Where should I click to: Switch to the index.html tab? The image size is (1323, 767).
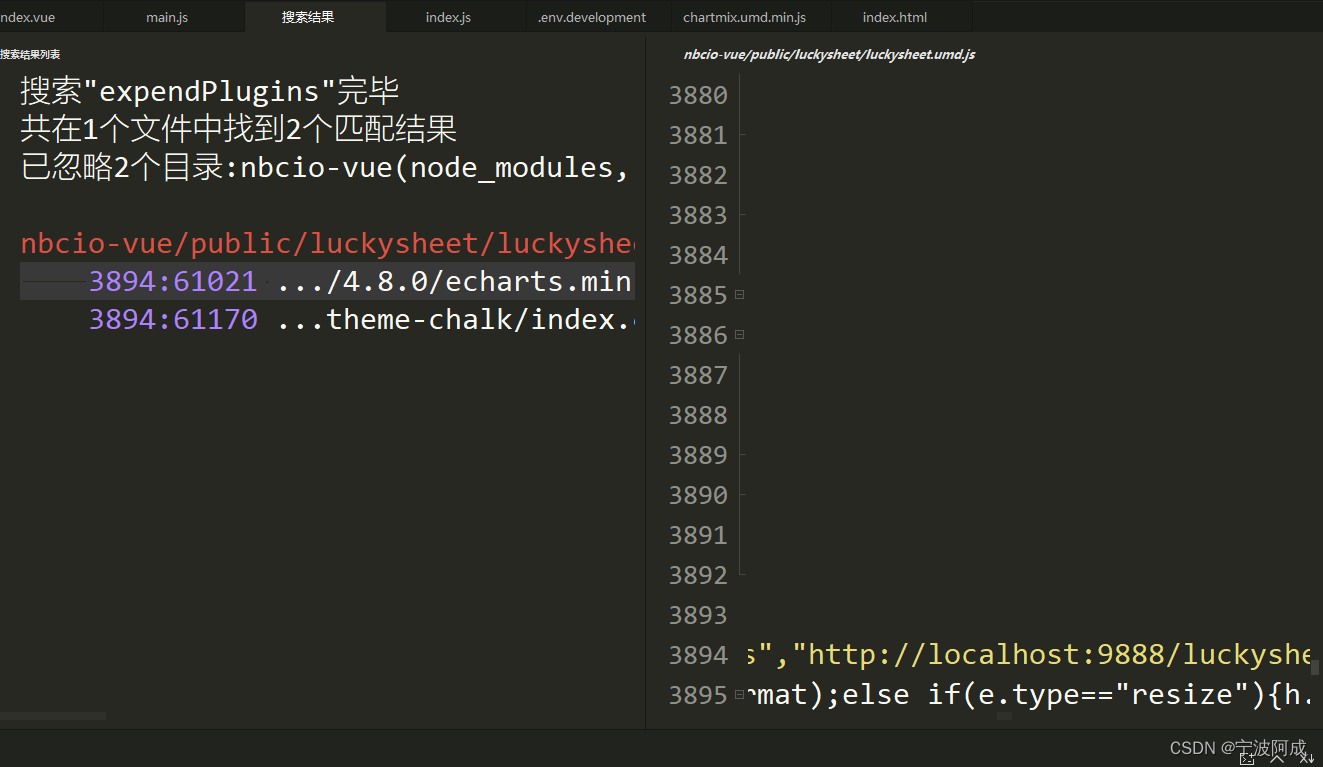tap(894, 16)
